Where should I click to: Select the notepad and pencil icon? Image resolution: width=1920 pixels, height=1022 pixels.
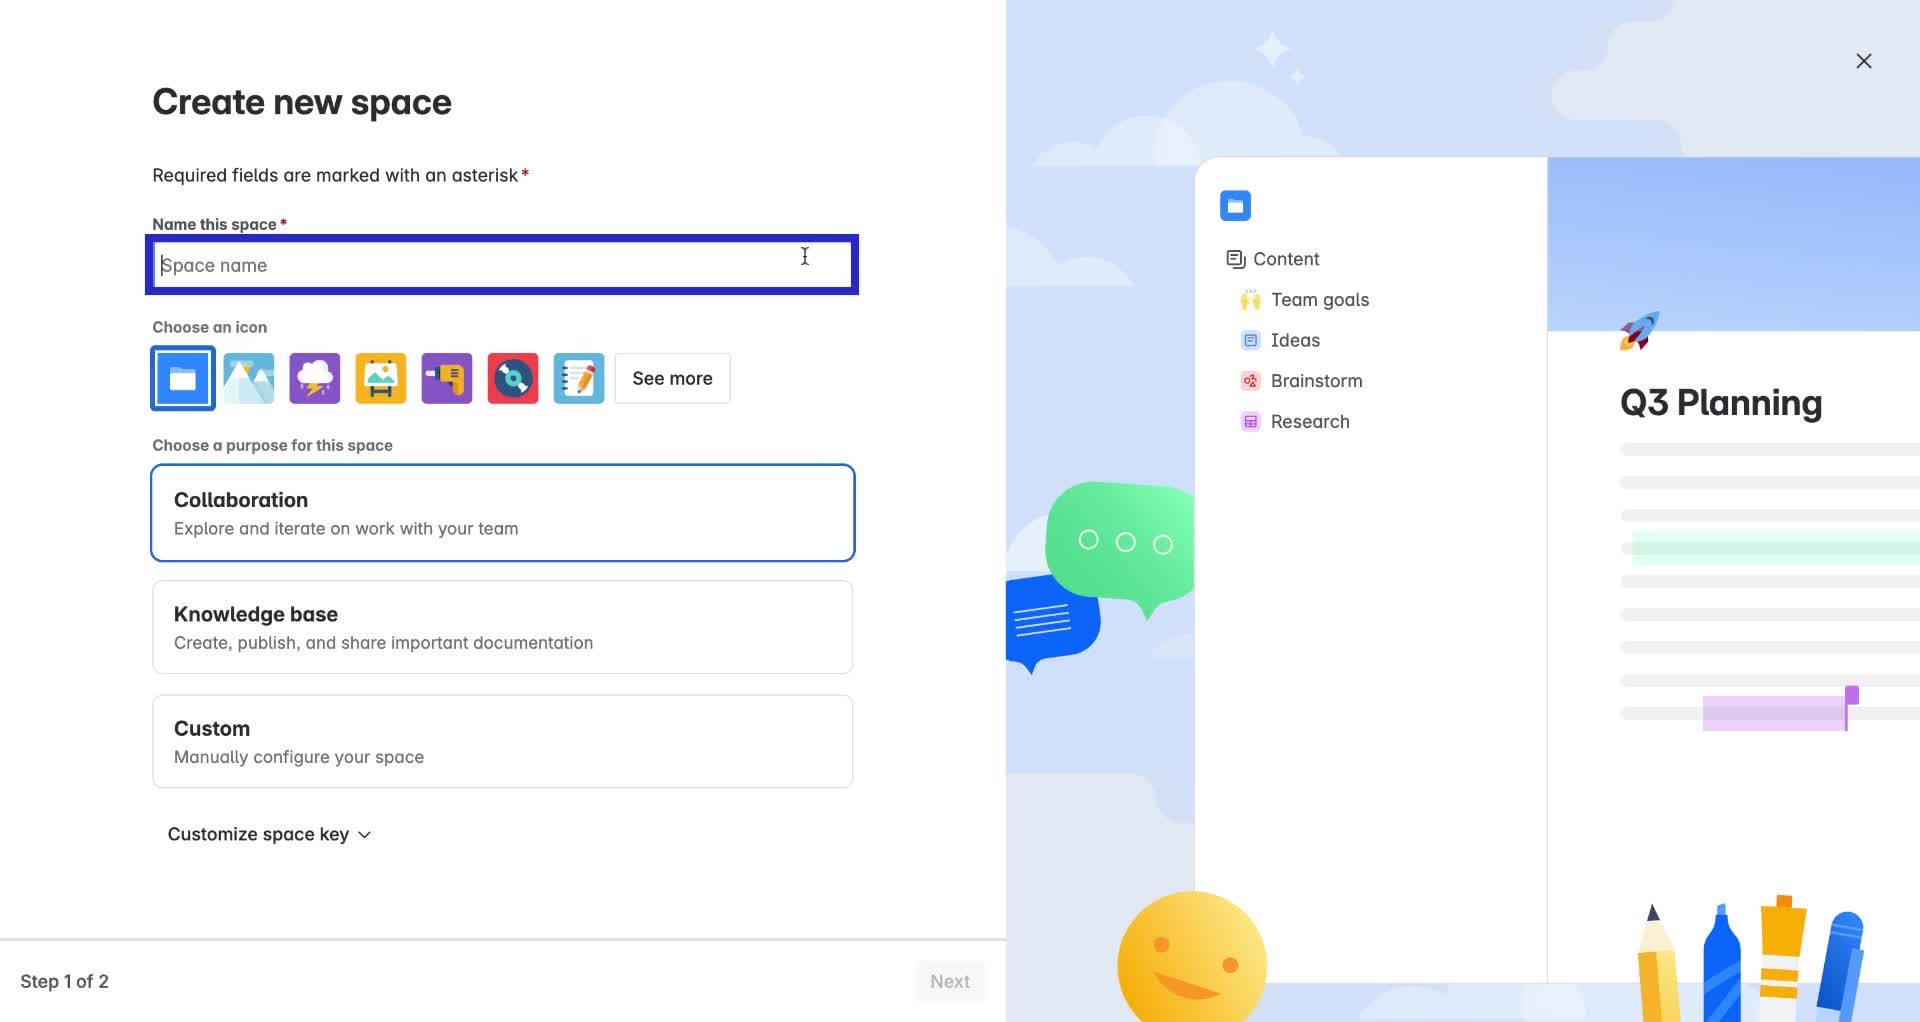tap(578, 378)
